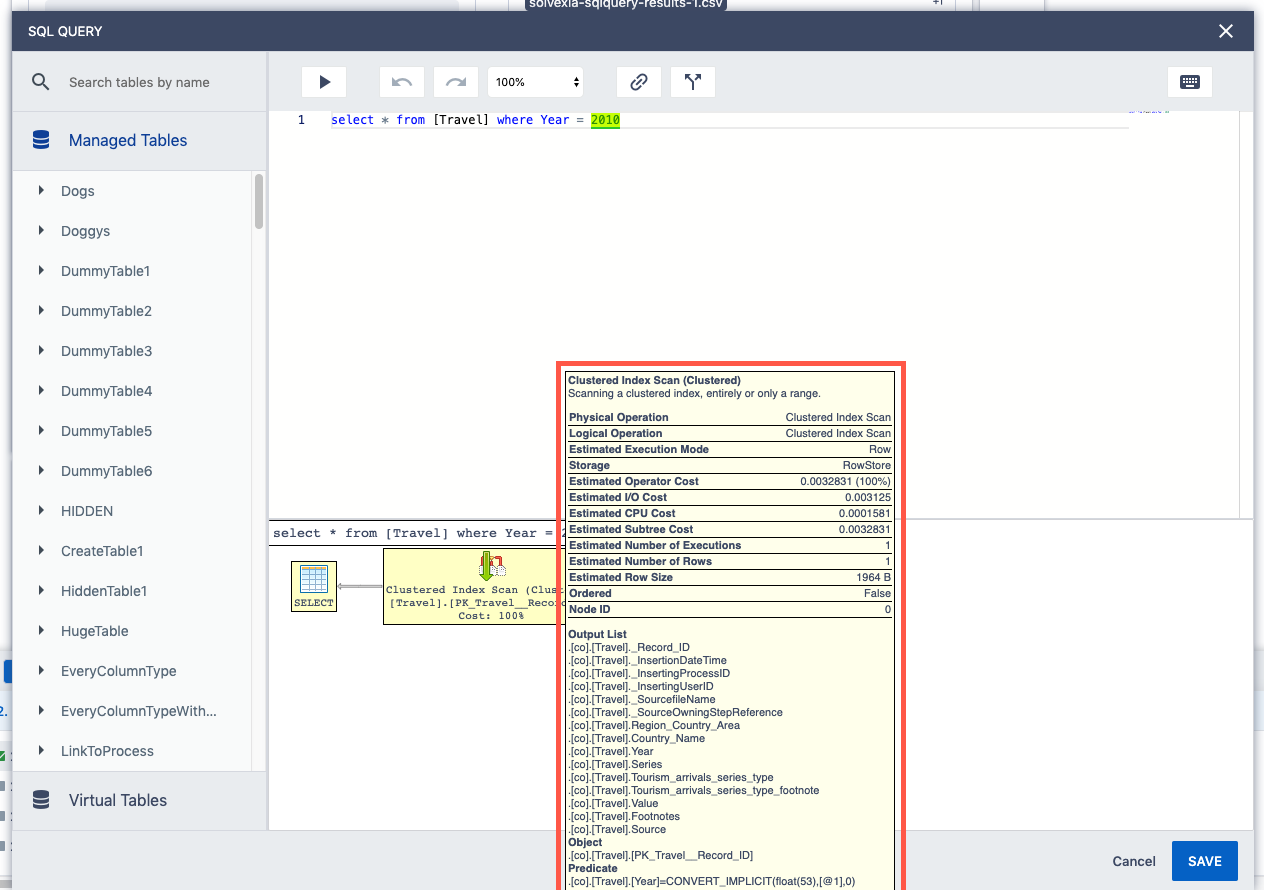Click the link chain icon in toolbar
Viewport: 1264px width, 890px height.
[639, 82]
